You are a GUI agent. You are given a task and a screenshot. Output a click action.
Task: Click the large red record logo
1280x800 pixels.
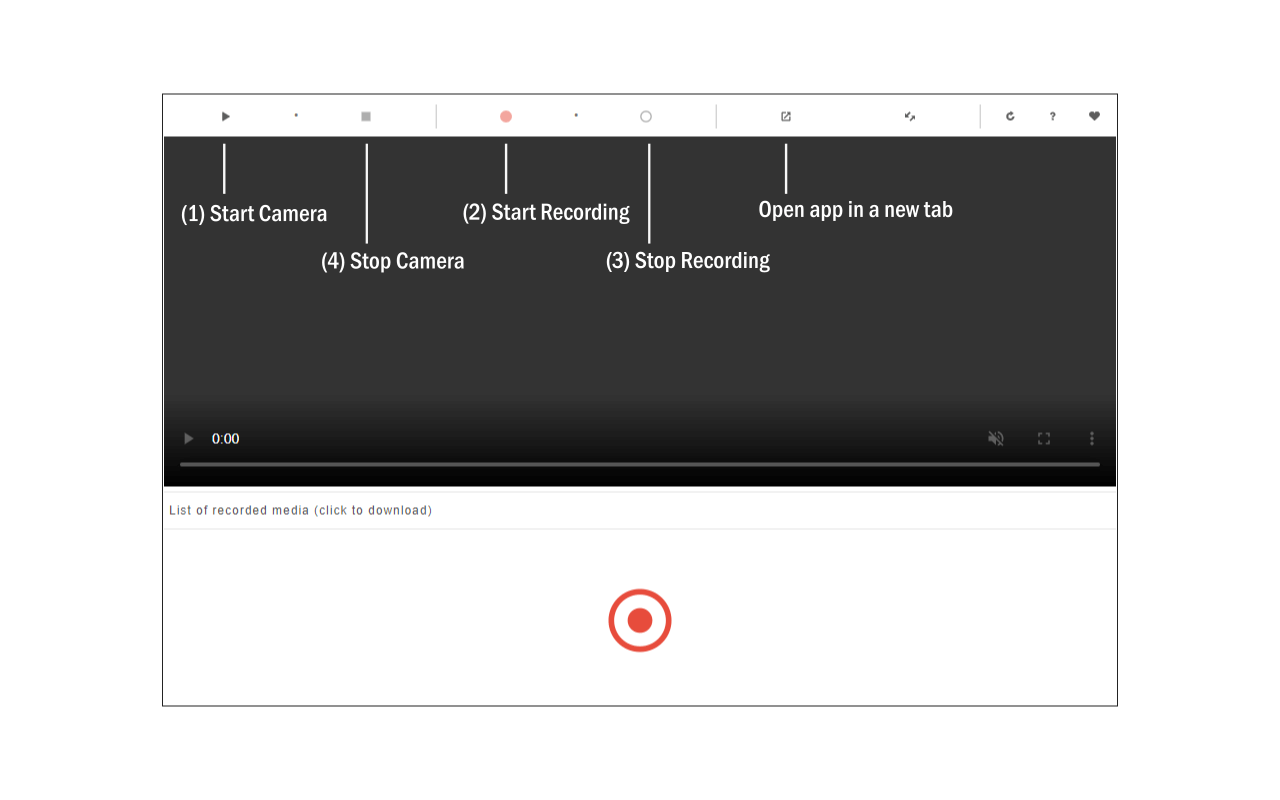click(640, 621)
